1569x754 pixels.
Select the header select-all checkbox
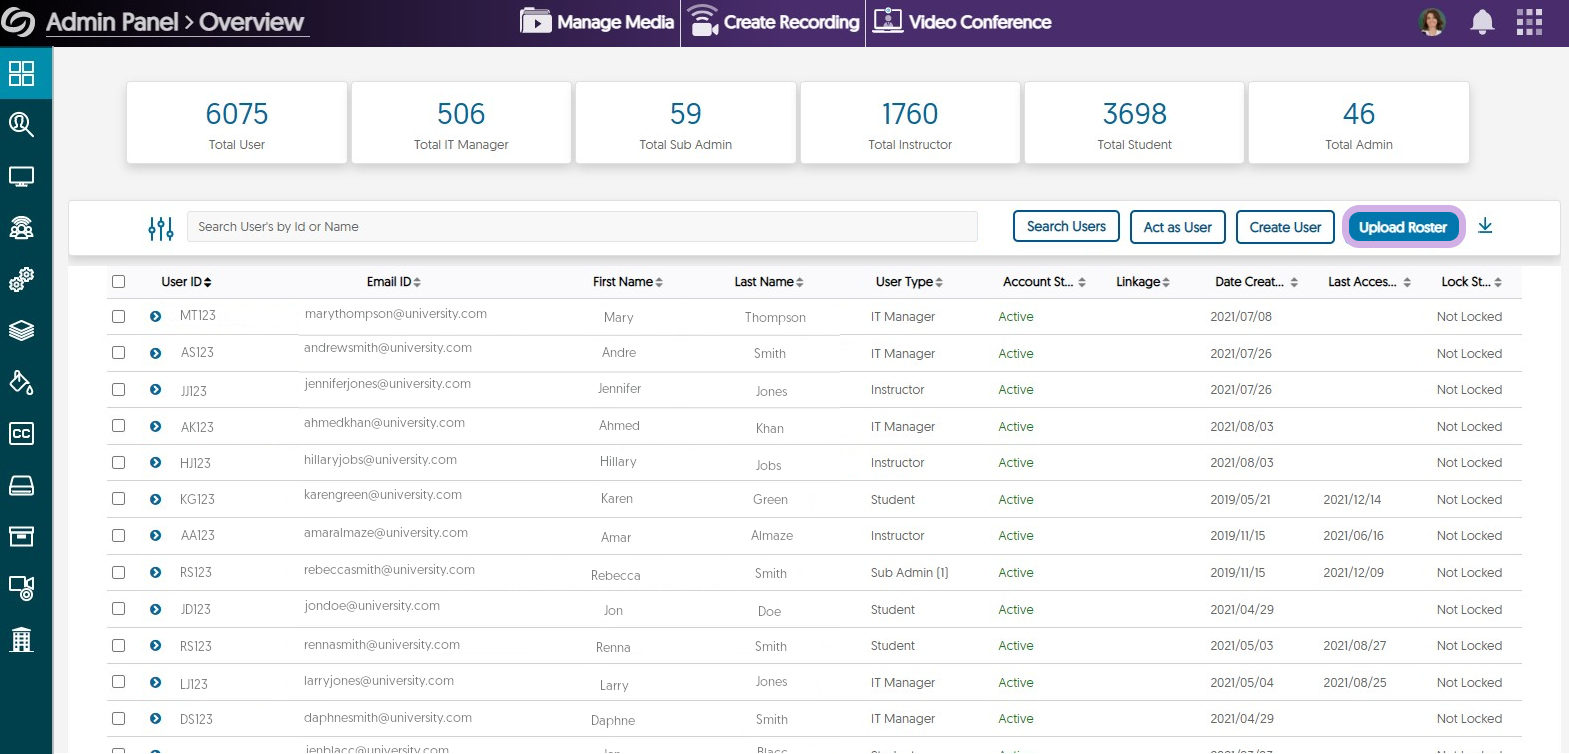pyautogui.click(x=119, y=282)
